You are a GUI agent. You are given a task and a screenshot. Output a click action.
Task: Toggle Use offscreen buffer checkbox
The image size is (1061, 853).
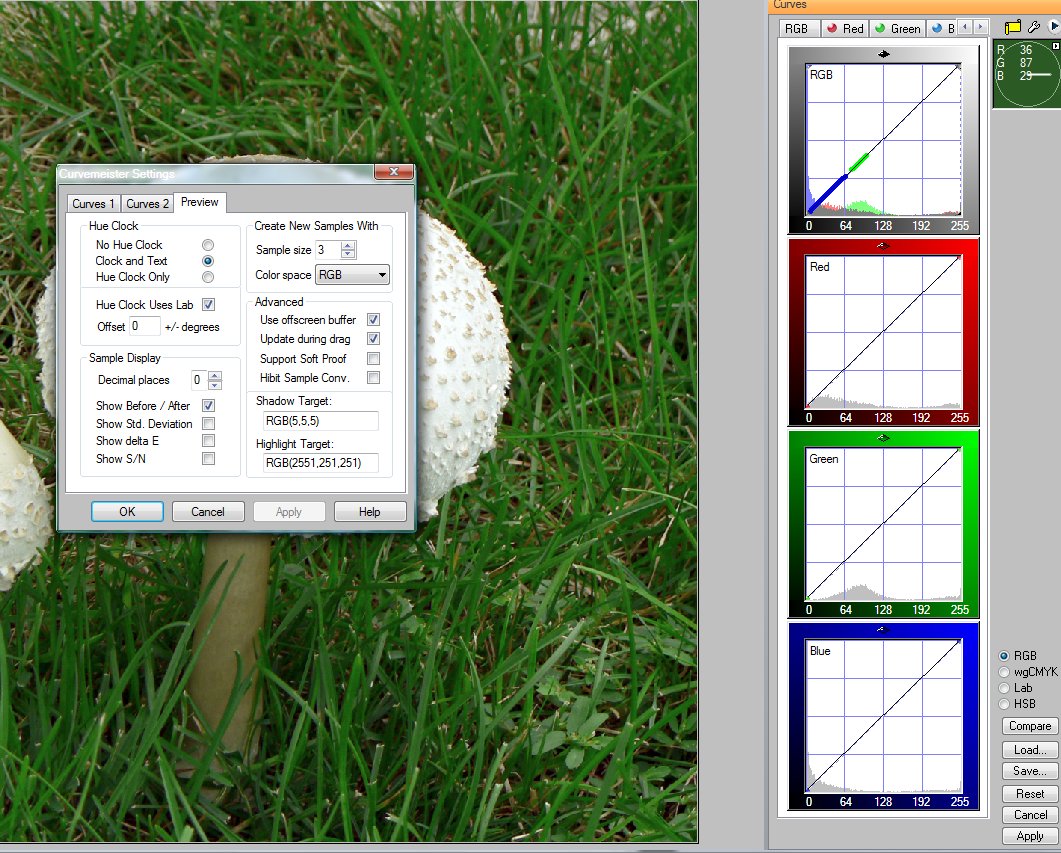(373, 319)
